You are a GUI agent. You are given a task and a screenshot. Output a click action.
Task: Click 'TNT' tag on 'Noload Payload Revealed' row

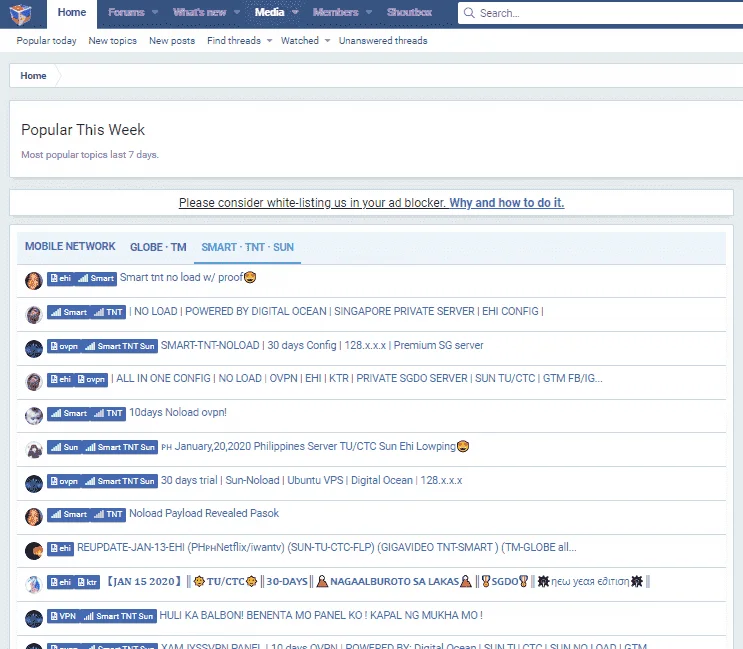pyautogui.click(x=108, y=514)
